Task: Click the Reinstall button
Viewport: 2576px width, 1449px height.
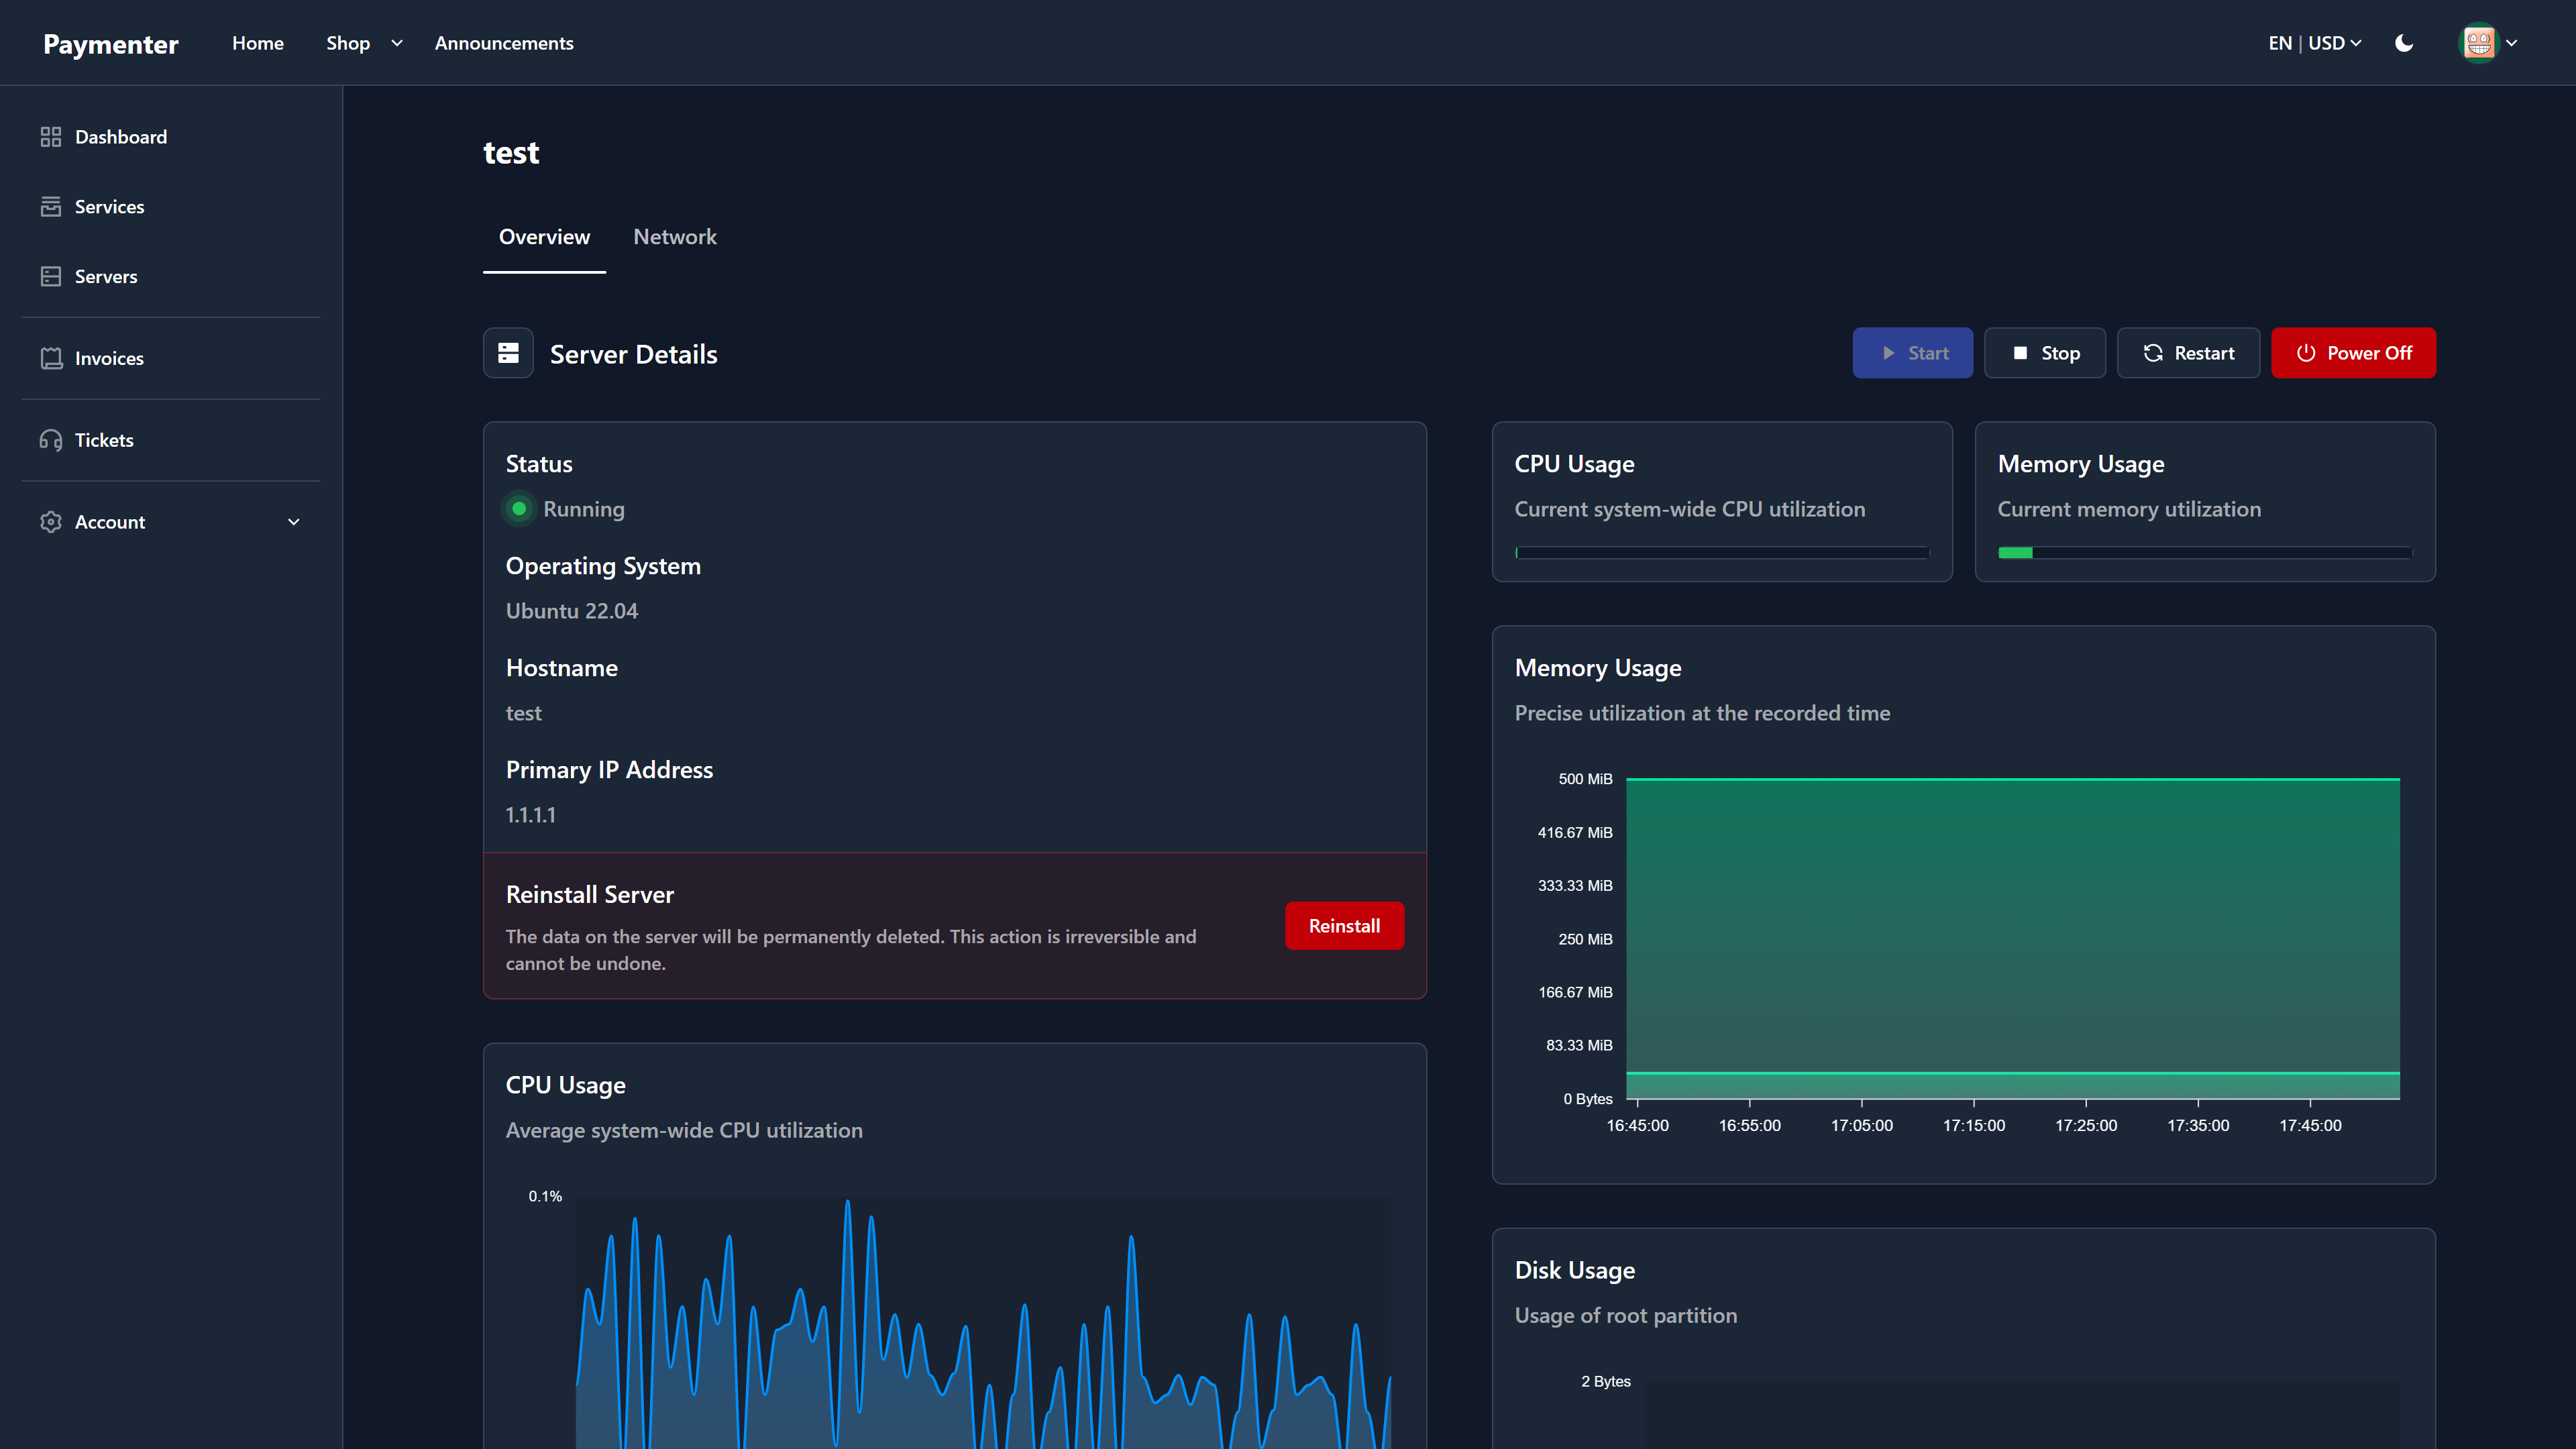Action: [1344, 926]
